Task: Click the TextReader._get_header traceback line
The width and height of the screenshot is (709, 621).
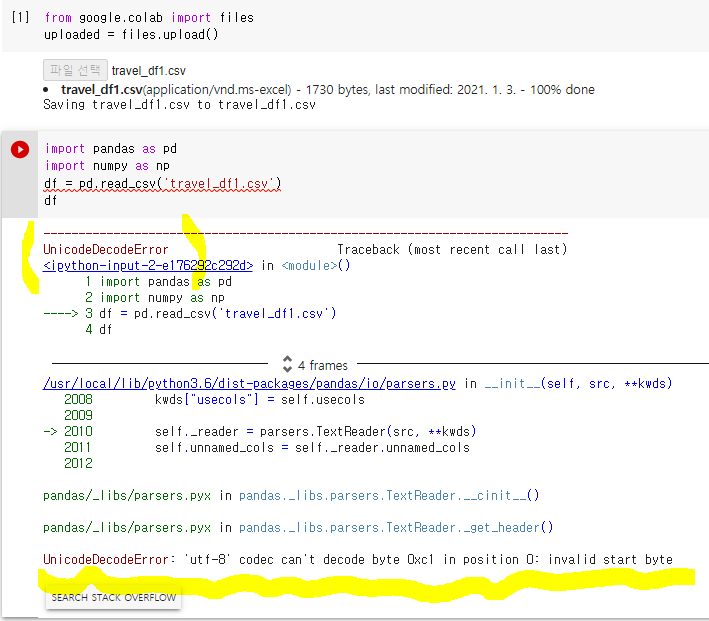Action: (x=298, y=527)
